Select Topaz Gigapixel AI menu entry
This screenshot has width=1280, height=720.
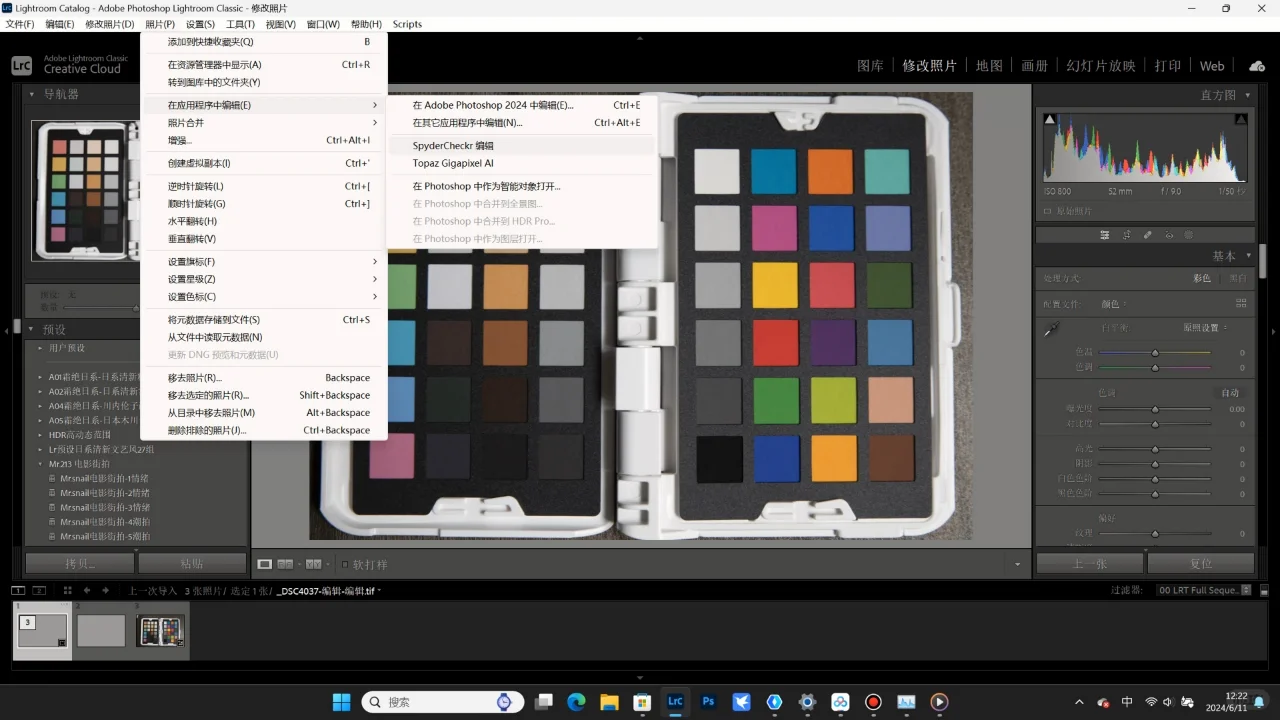coord(521,163)
